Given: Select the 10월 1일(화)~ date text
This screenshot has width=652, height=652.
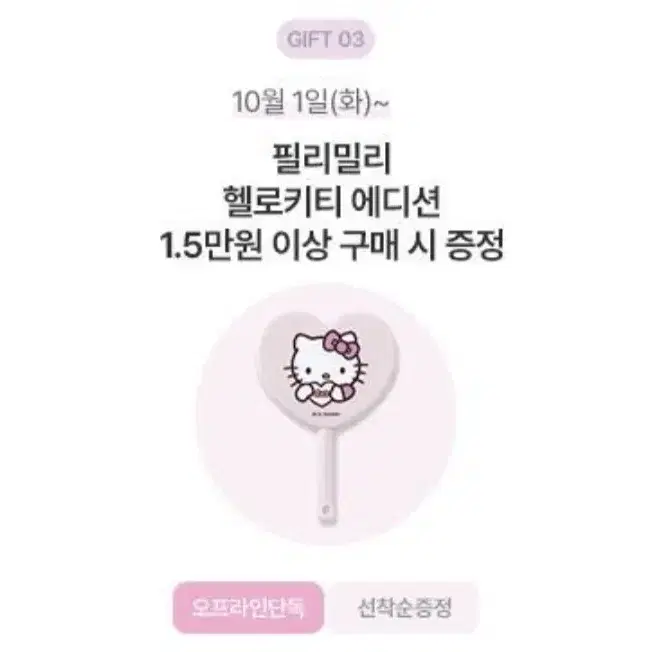Looking at the screenshot, I should pyautogui.click(x=310, y=102).
